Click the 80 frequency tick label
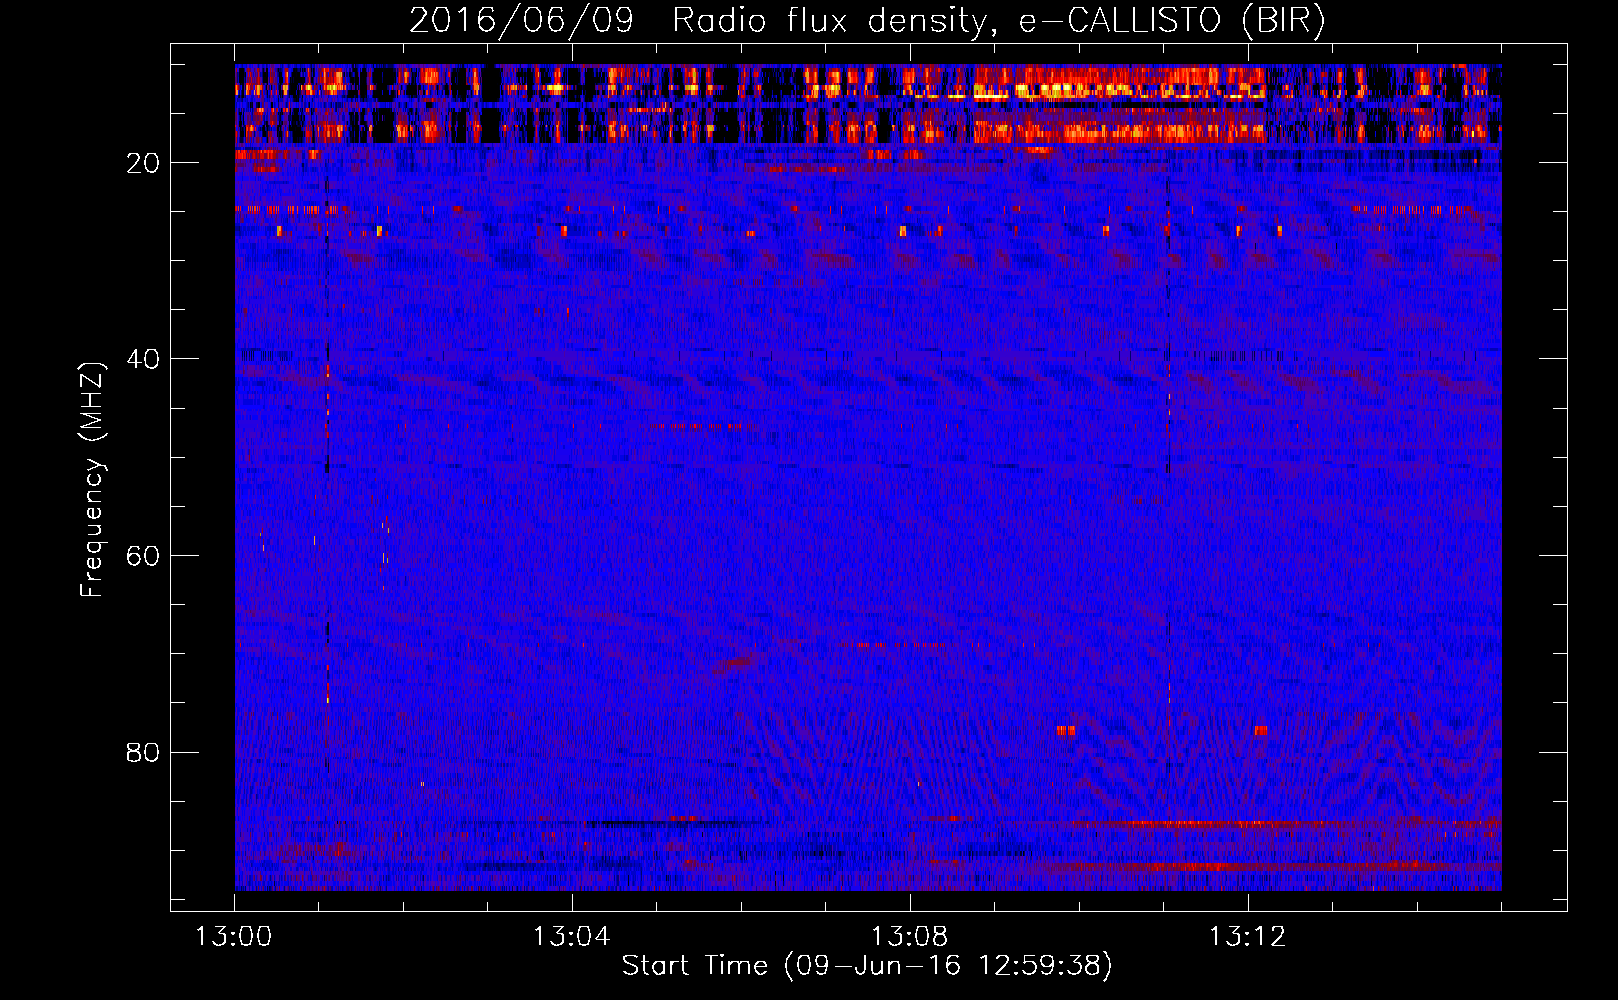The image size is (1618, 1000). (x=144, y=752)
